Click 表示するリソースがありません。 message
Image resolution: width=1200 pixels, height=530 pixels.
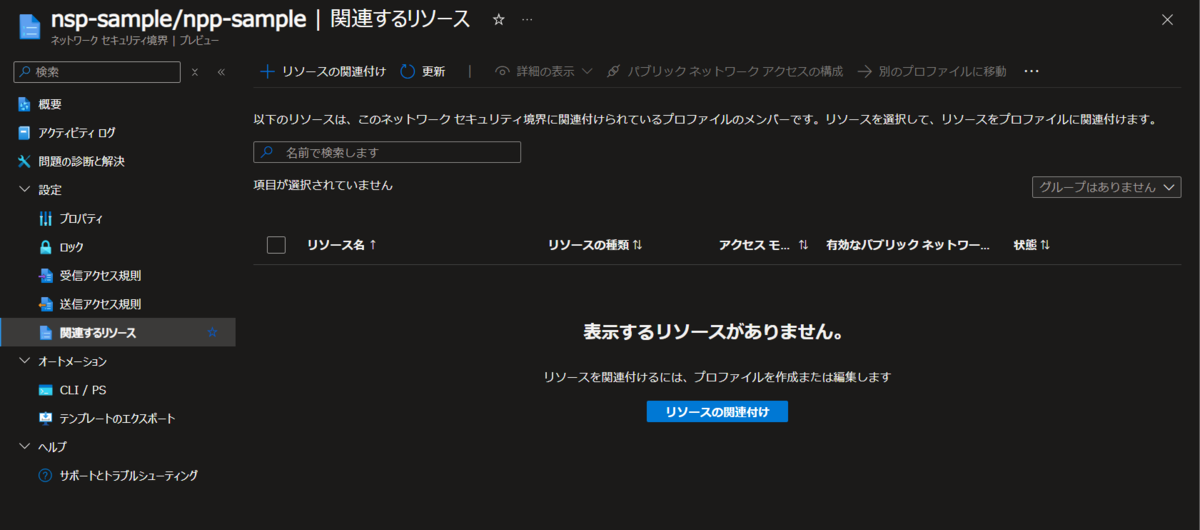717,331
